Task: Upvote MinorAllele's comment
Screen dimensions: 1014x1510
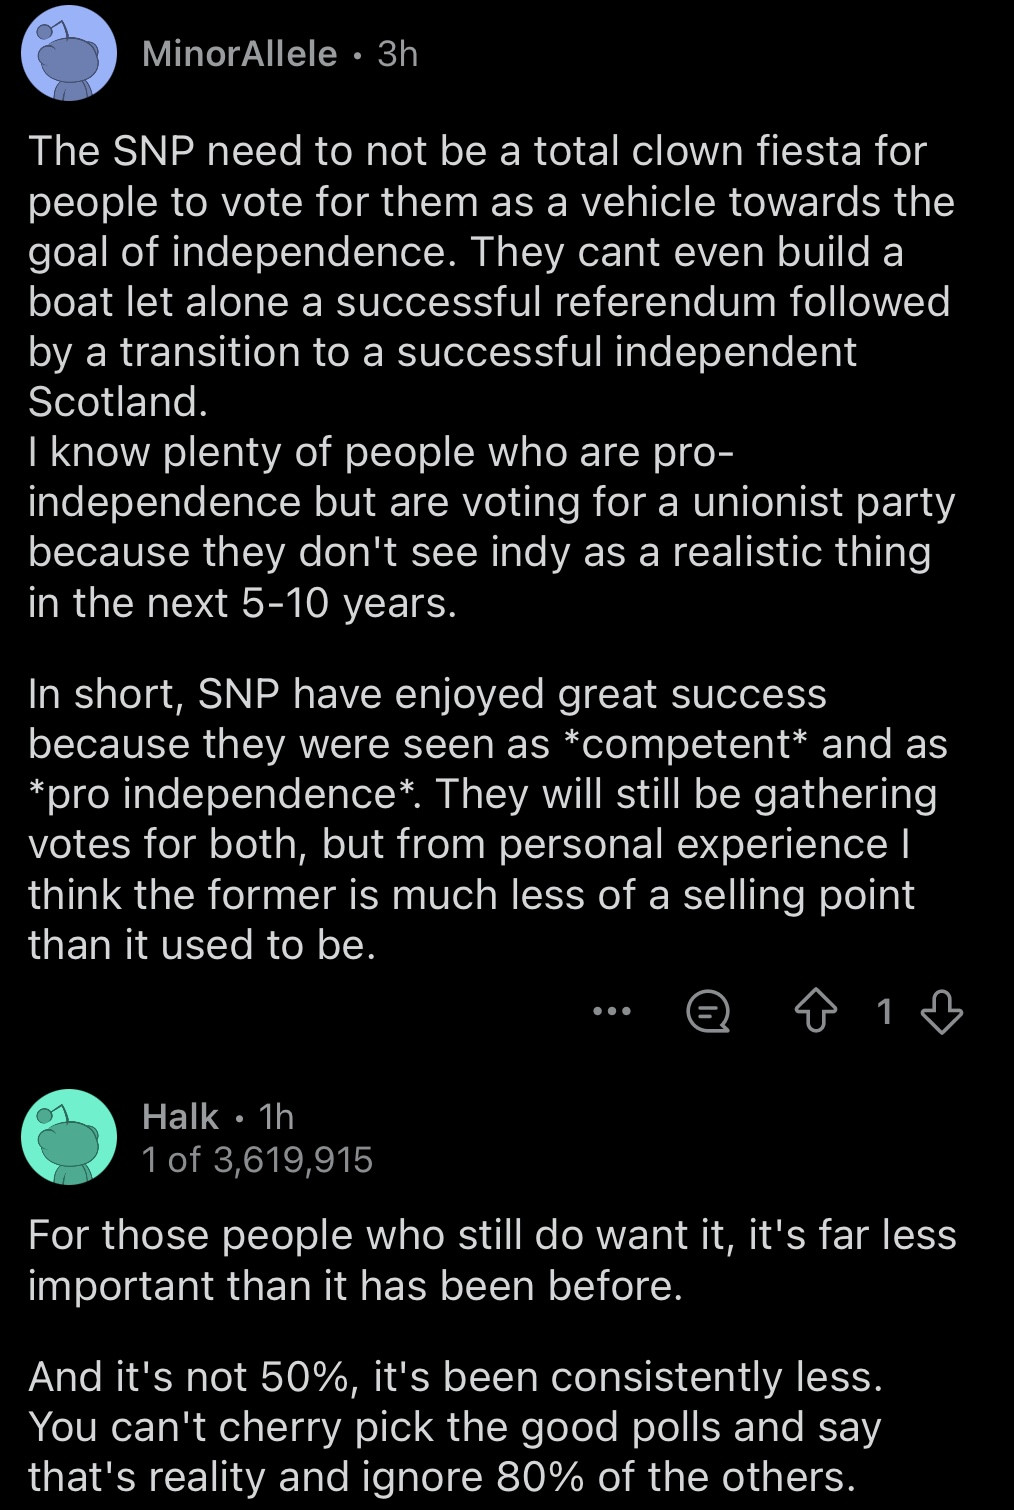Action: 816,1012
